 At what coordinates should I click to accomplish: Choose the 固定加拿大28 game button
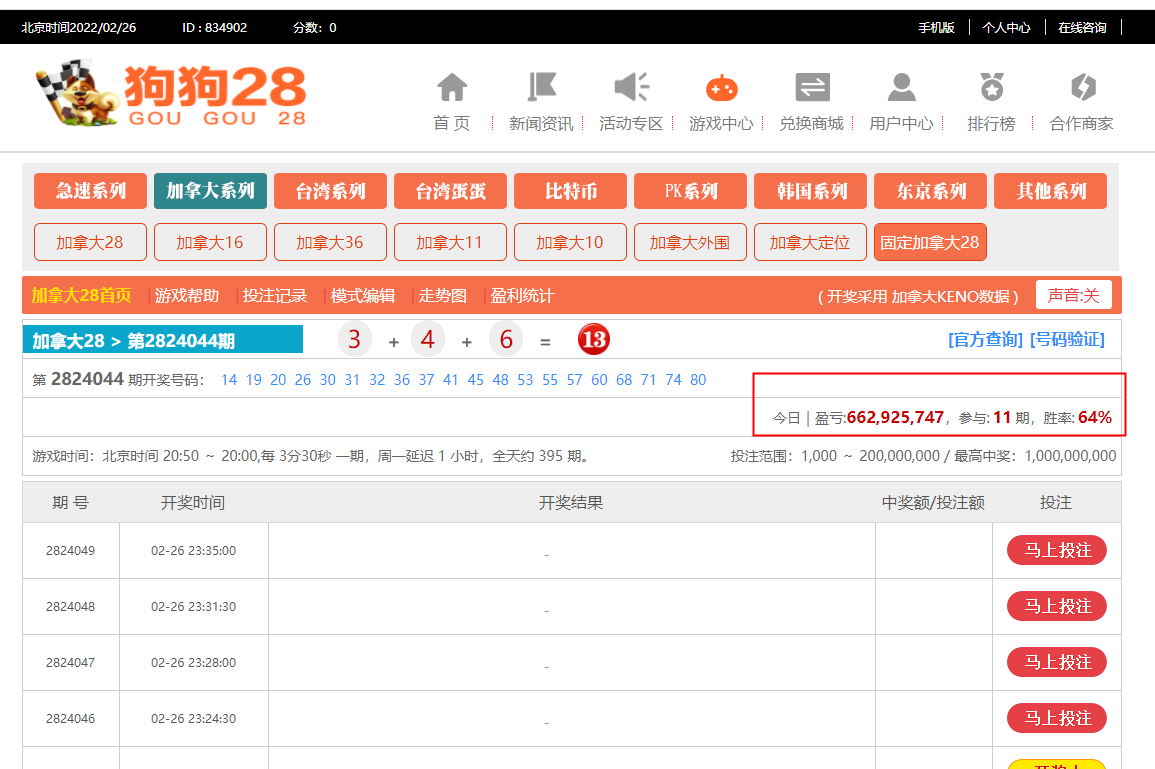[x=930, y=242]
